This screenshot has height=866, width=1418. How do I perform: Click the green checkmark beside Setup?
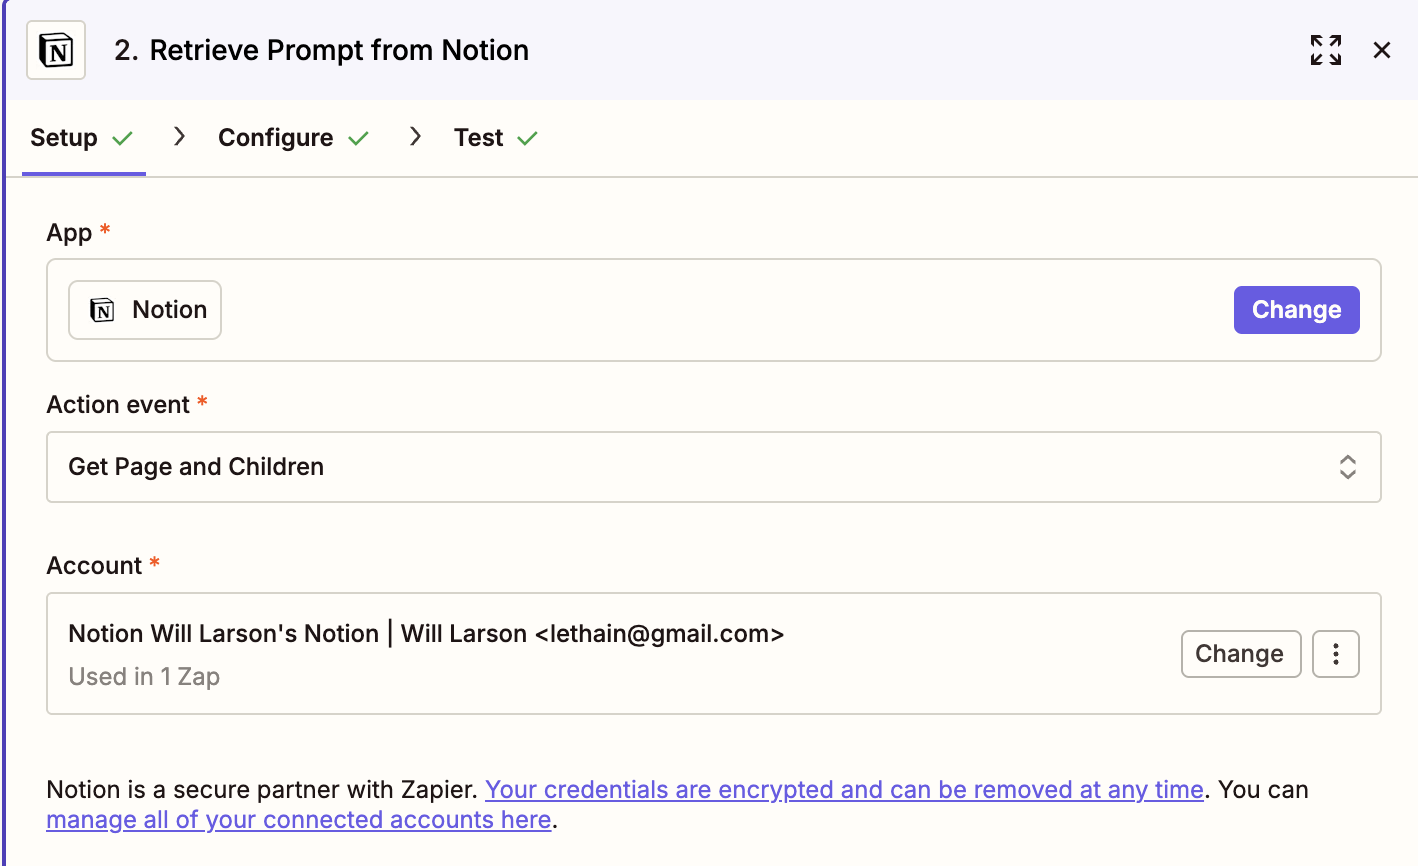click(123, 138)
